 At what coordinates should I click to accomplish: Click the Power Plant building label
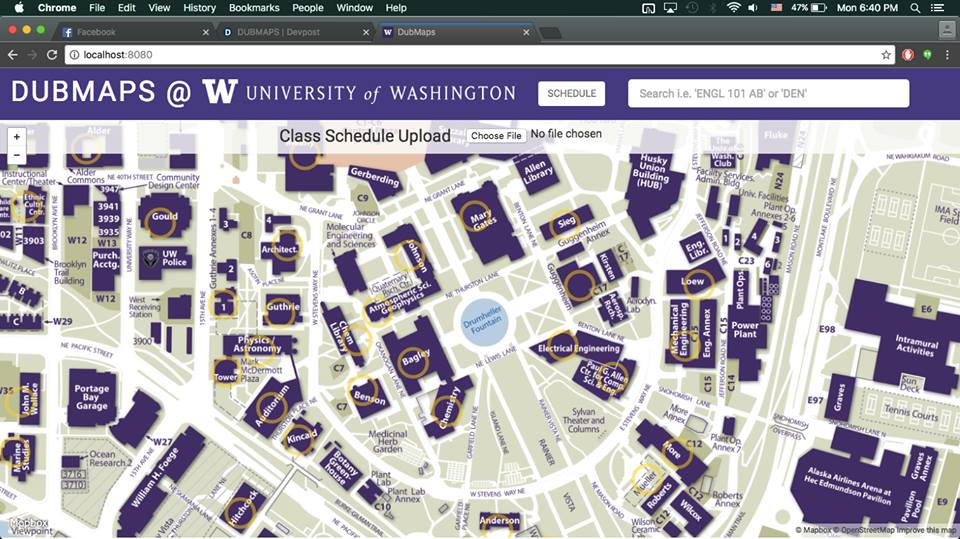click(x=745, y=330)
